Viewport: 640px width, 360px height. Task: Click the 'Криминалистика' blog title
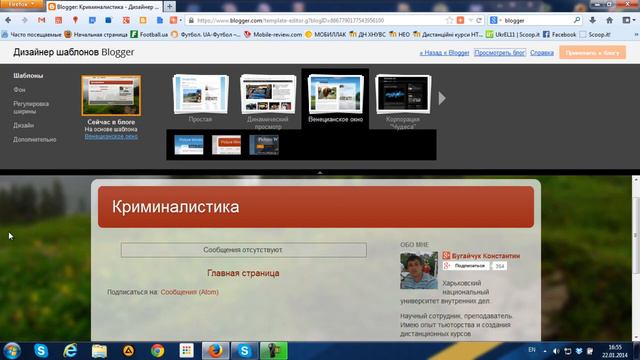pos(176,207)
